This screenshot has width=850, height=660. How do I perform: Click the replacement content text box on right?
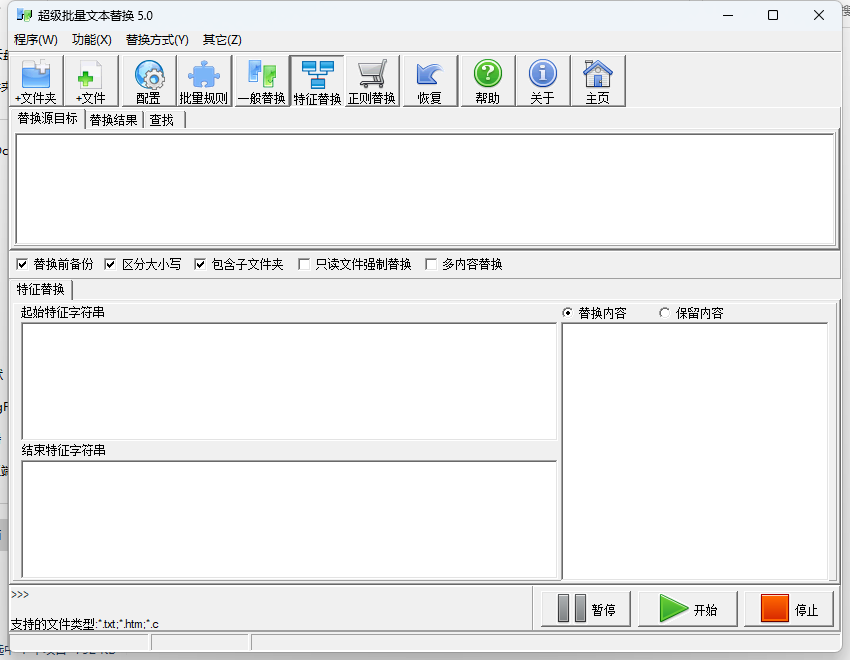tap(695, 451)
